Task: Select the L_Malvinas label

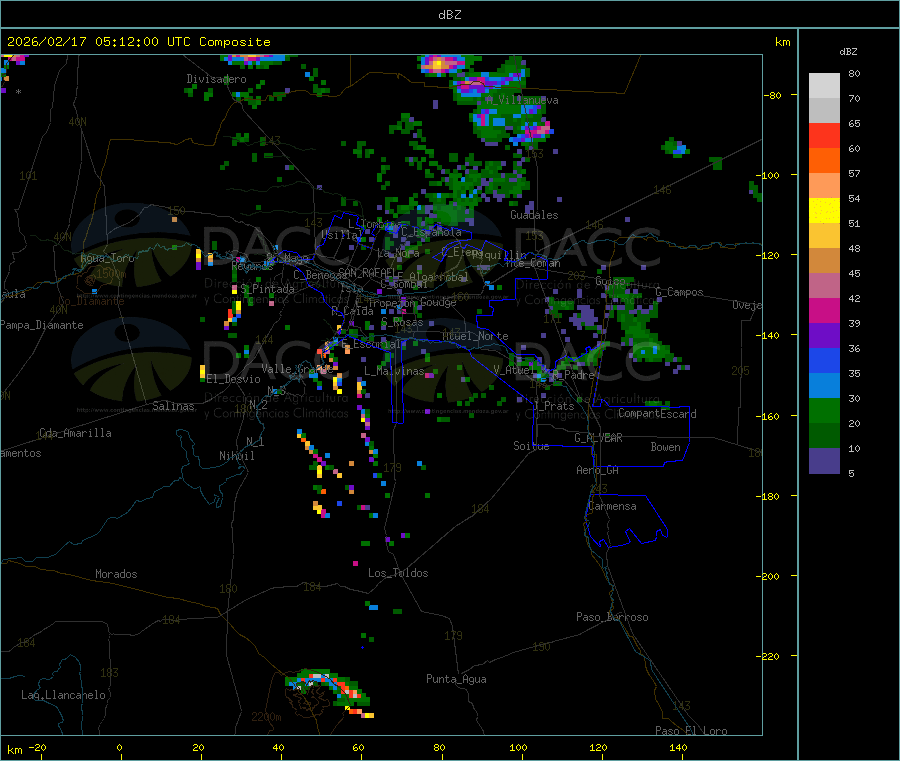Action: tap(394, 371)
